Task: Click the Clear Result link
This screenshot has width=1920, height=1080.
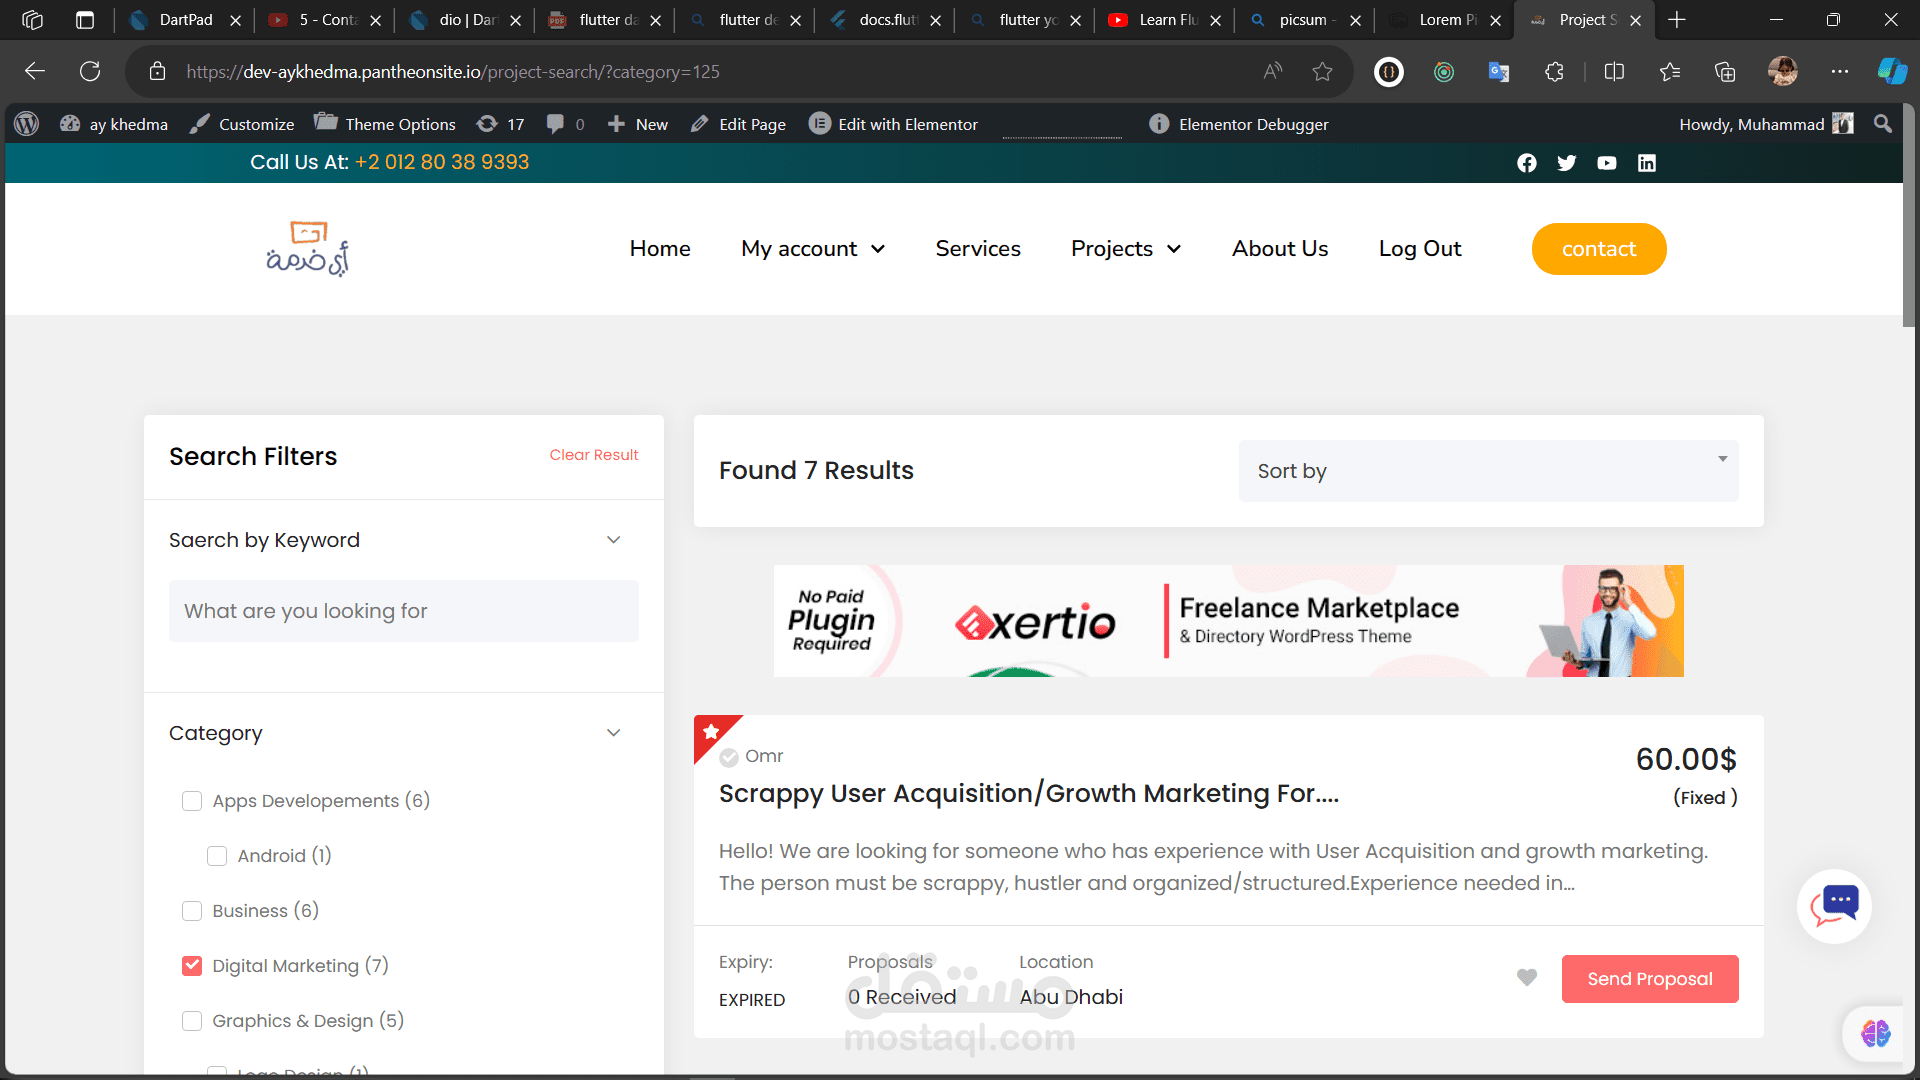Action: [593, 455]
